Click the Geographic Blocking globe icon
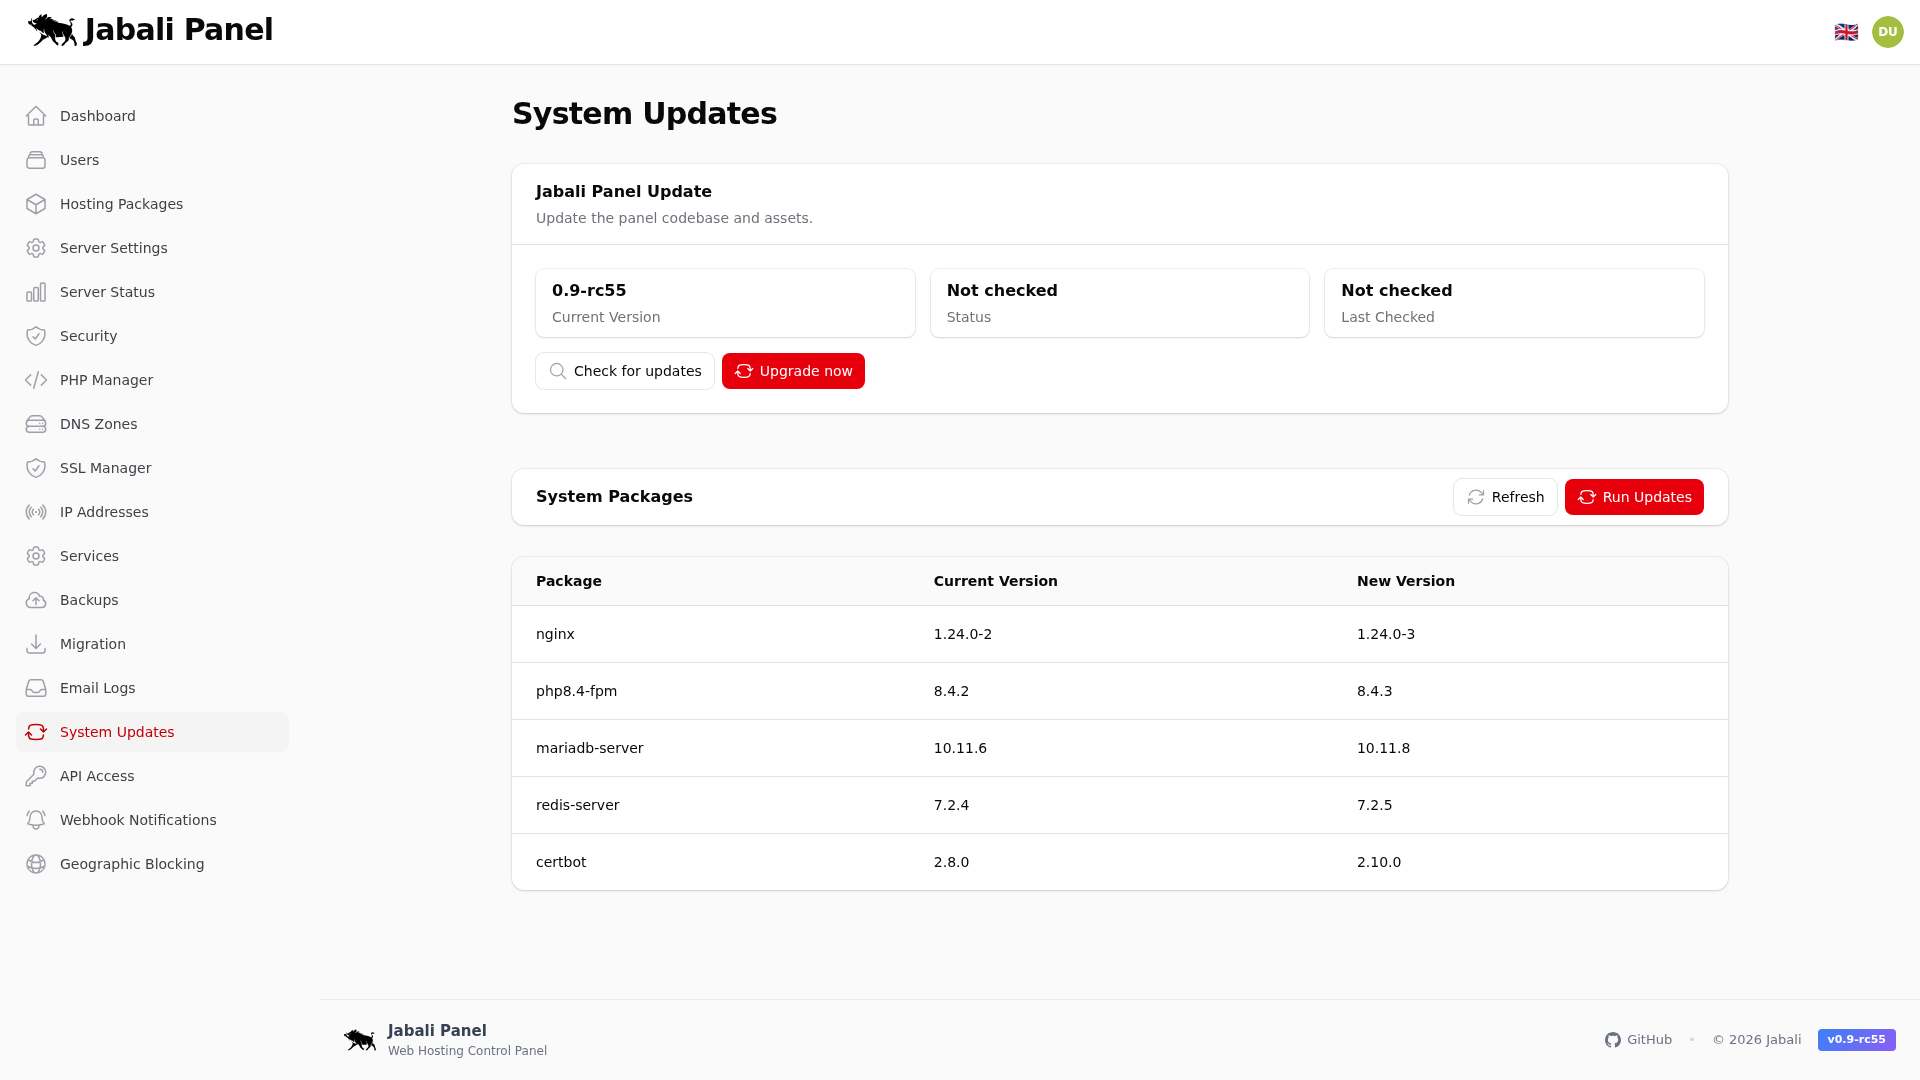The image size is (1920, 1080). pos(36,864)
